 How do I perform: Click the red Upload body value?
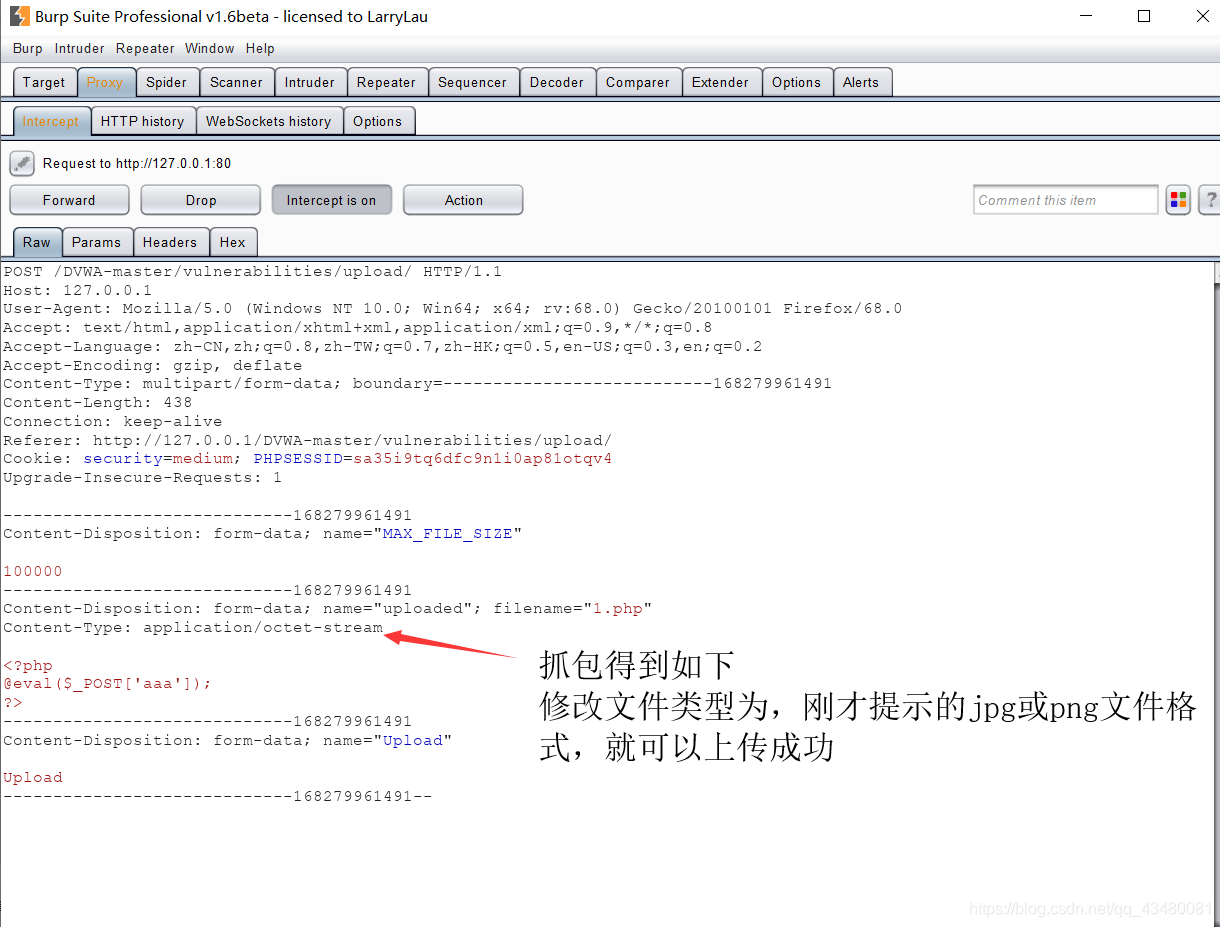[33, 777]
